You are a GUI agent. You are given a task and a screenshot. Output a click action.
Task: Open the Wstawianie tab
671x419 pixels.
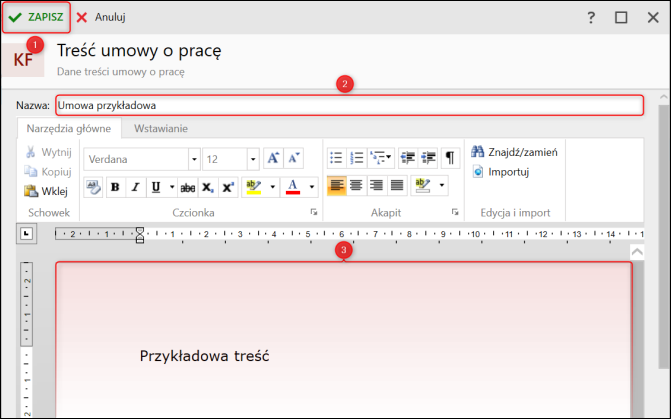coord(160,128)
